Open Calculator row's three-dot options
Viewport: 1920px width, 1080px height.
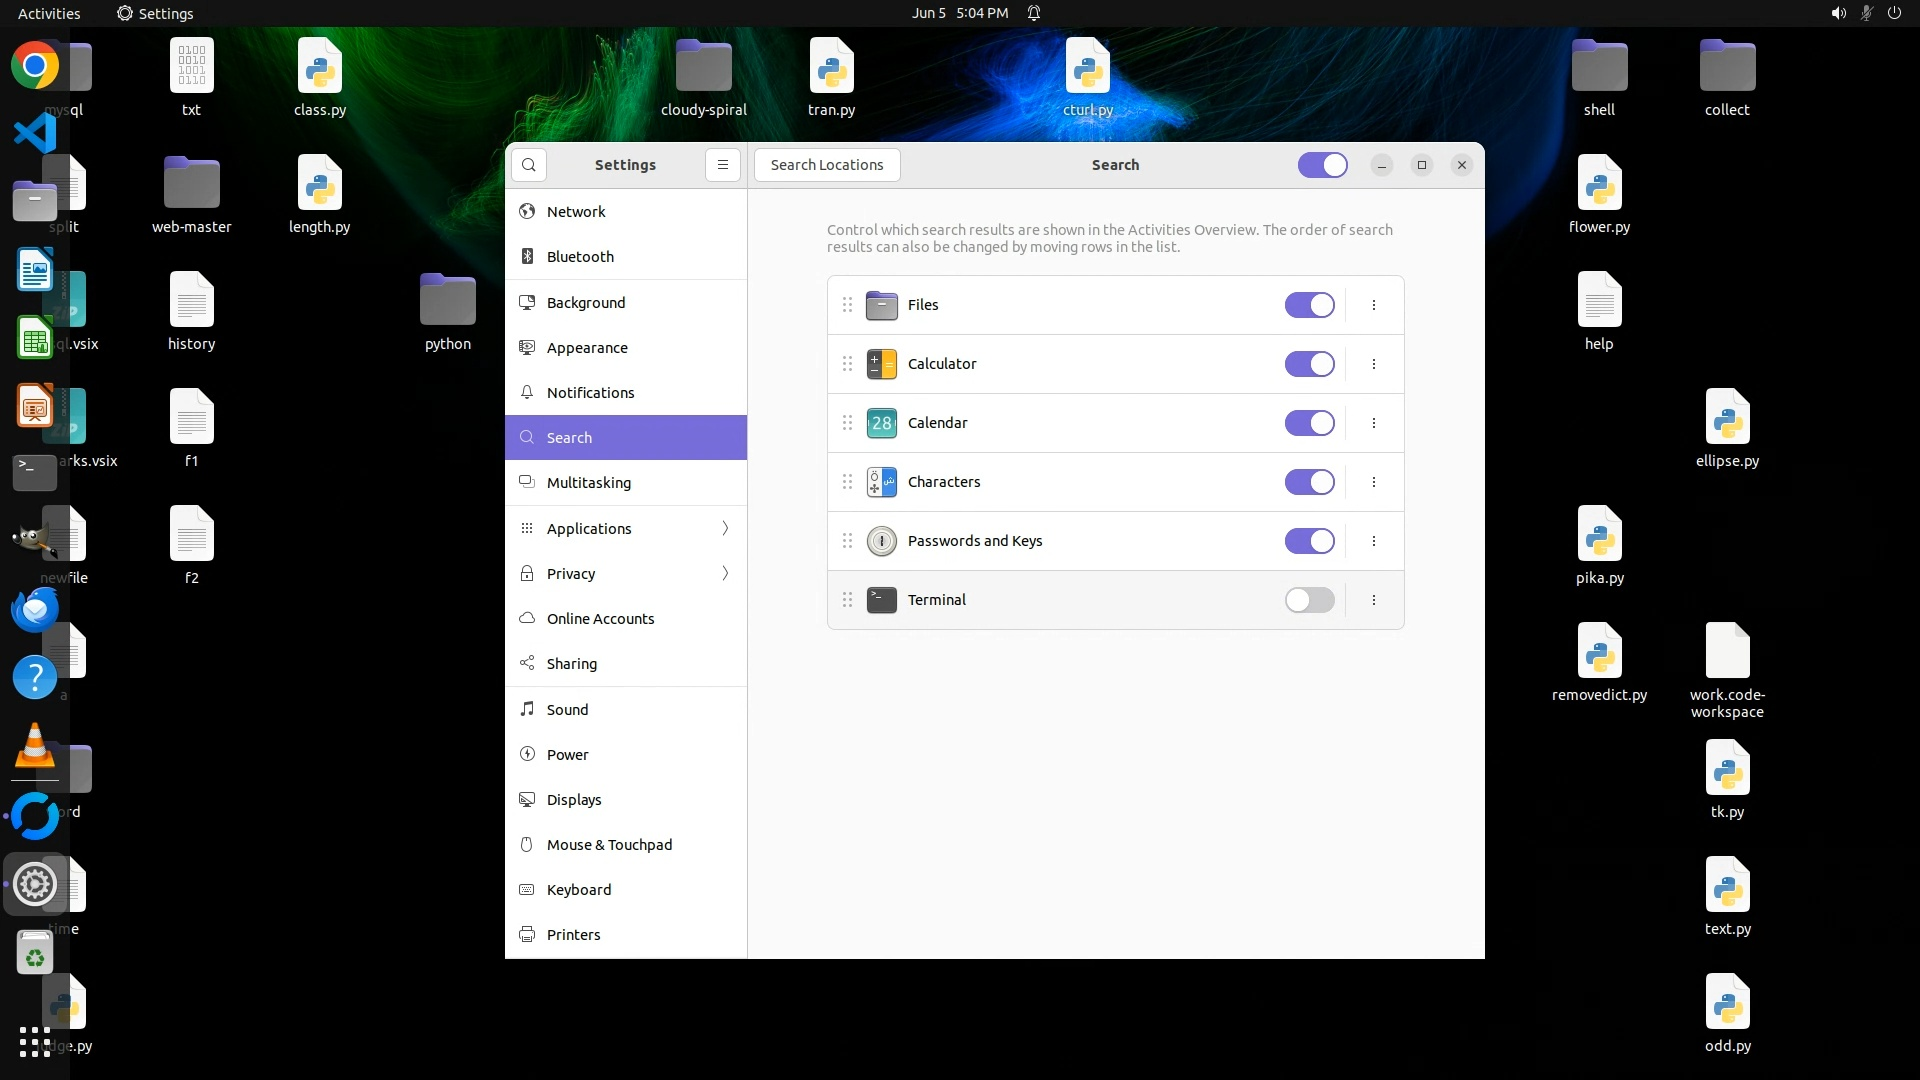coord(1374,364)
